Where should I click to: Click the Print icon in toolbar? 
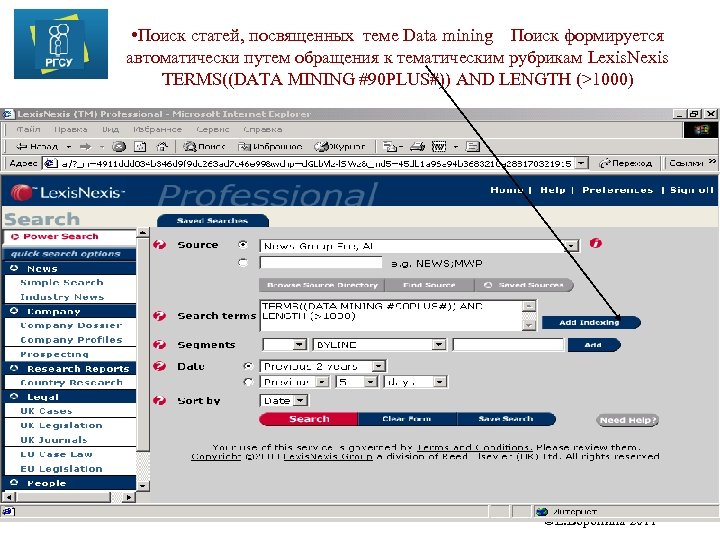pos(417,147)
